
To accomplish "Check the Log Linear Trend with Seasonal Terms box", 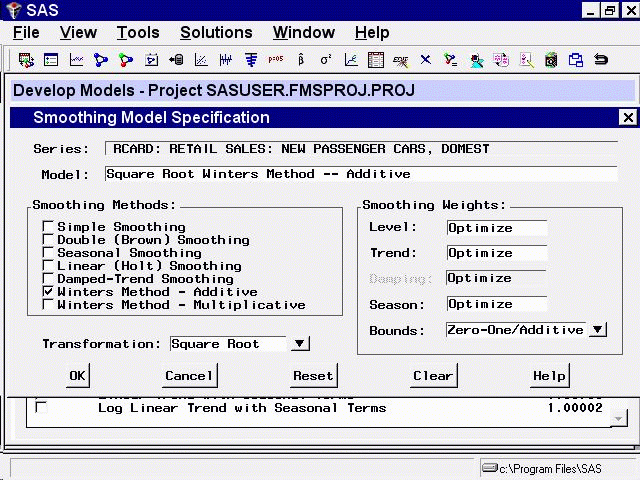I will 41,407.
